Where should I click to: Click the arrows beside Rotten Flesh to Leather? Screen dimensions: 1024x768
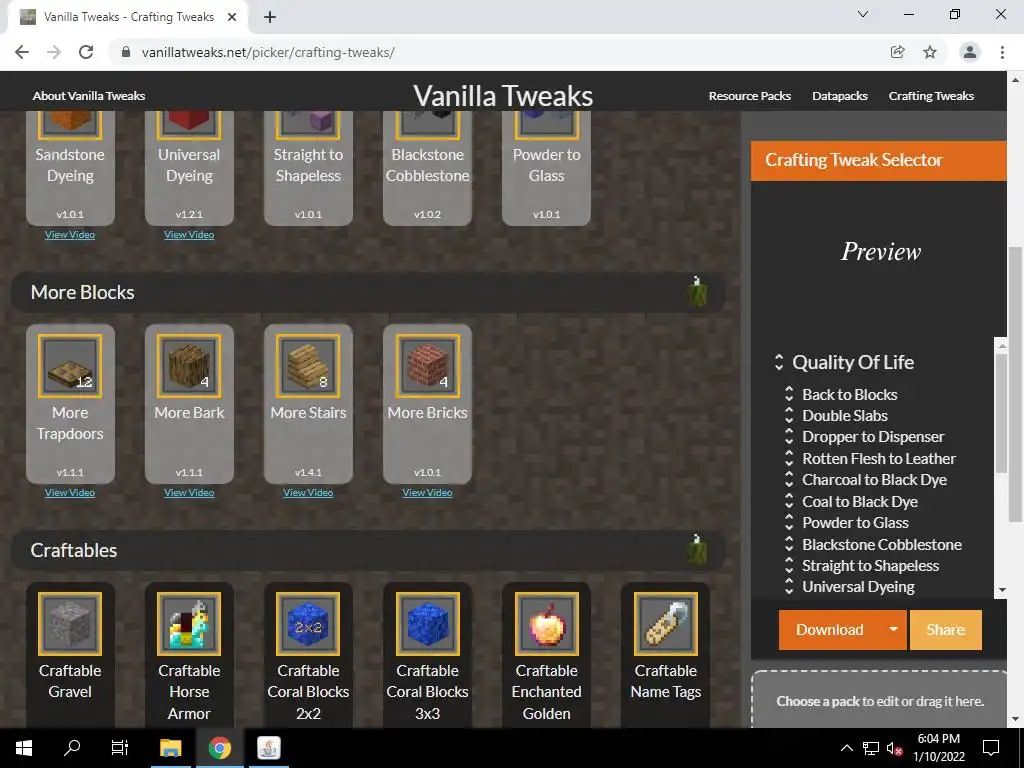click(789, 458)
